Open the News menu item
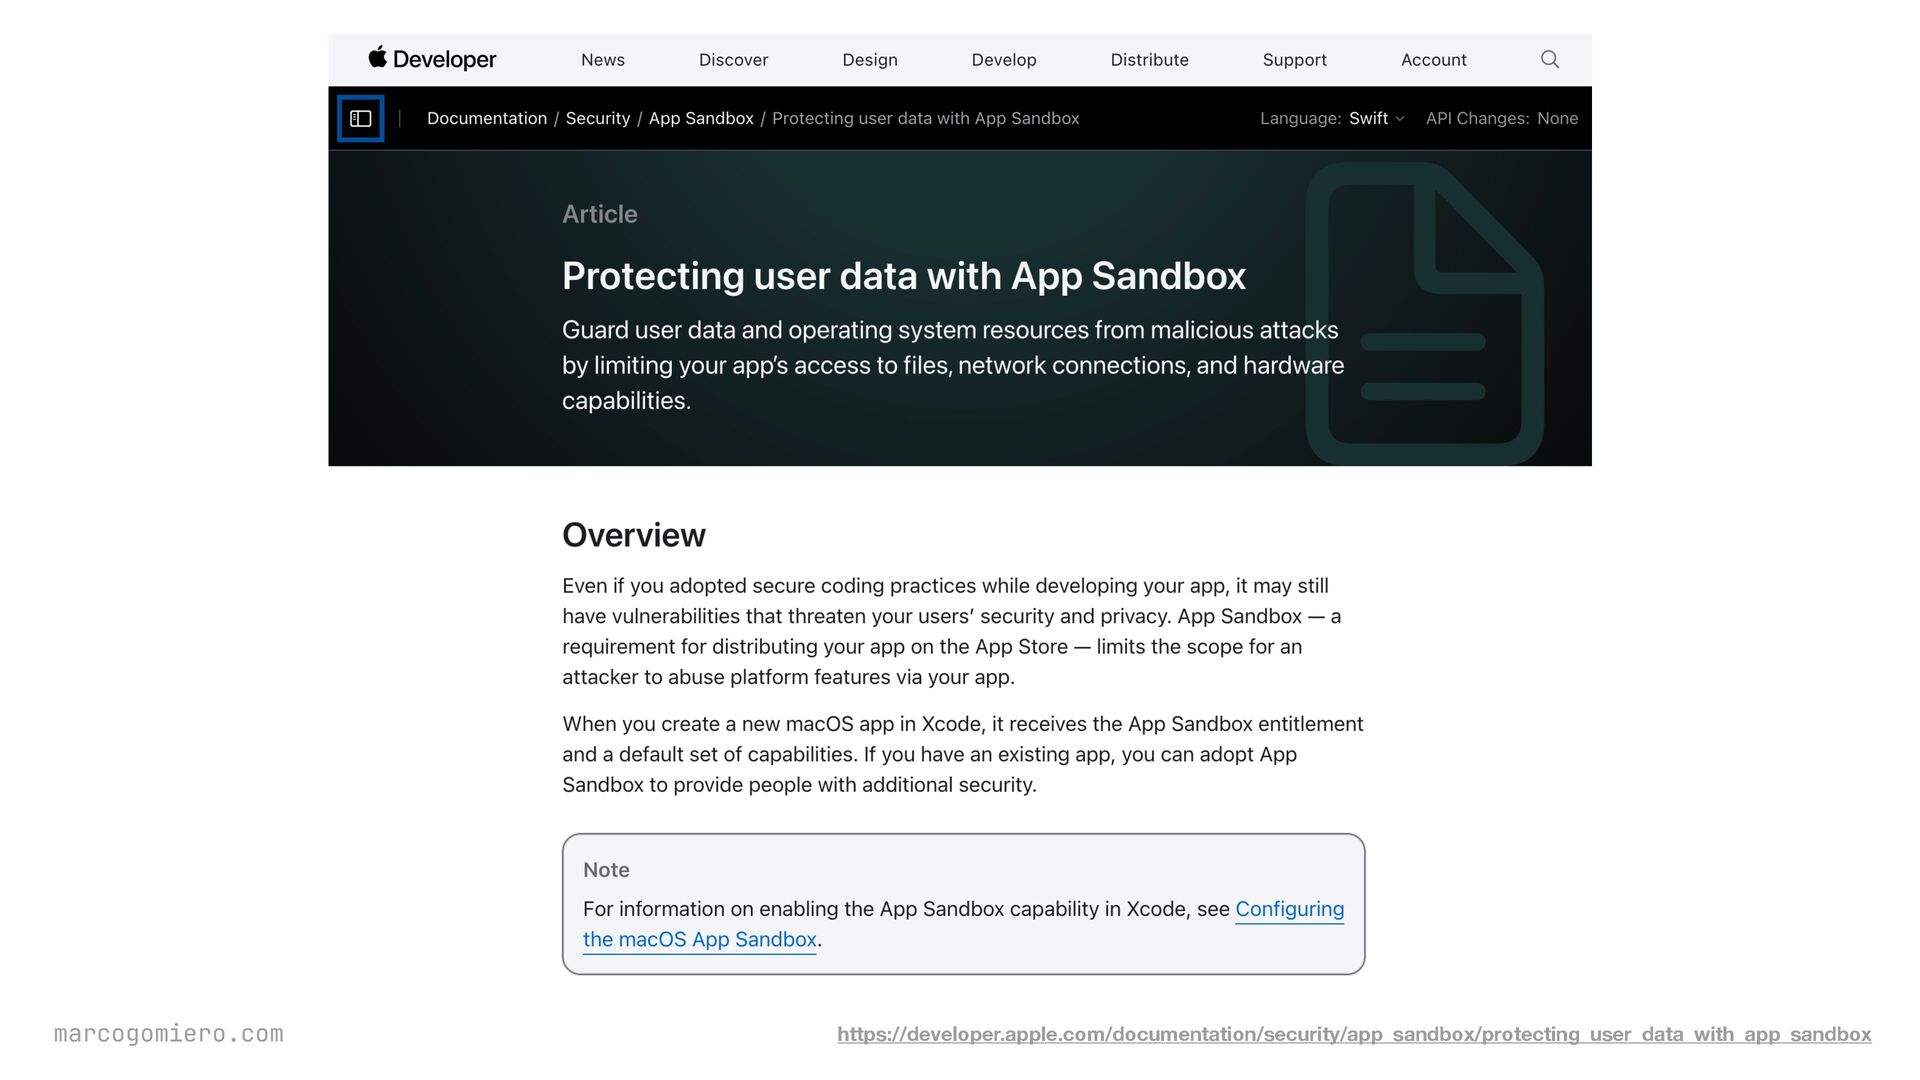 [602, 60]
